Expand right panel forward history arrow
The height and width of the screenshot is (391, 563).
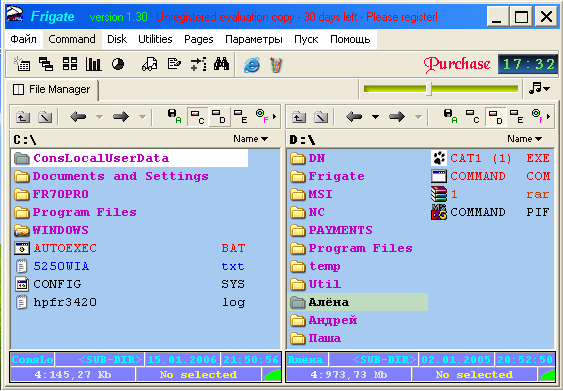[x=418, y=117]
